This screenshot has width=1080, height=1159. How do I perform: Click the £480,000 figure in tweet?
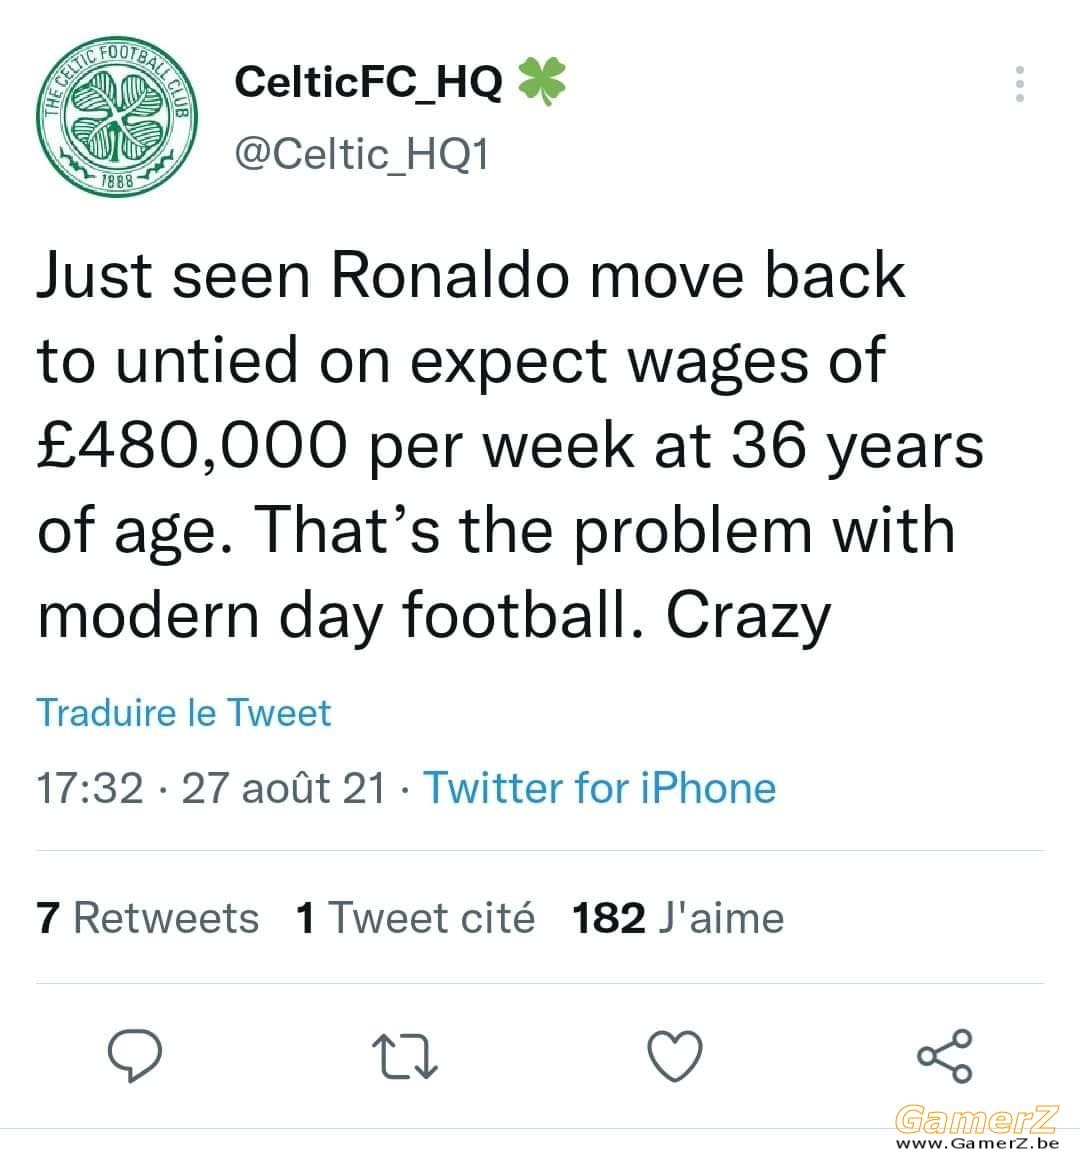[192, 446]
